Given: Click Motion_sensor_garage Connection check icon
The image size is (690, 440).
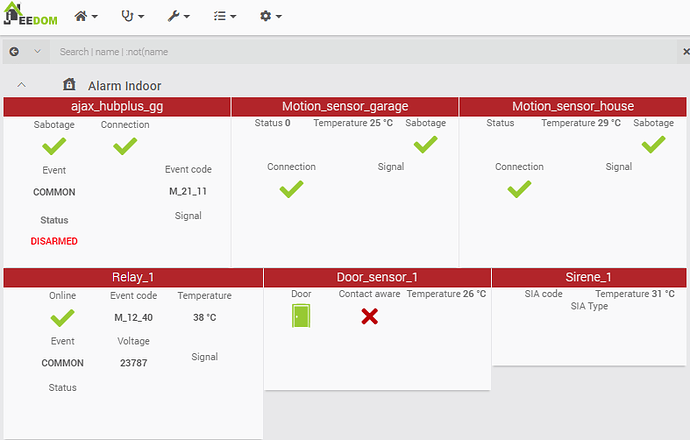Looking at the screenshot, I should 291,189.
